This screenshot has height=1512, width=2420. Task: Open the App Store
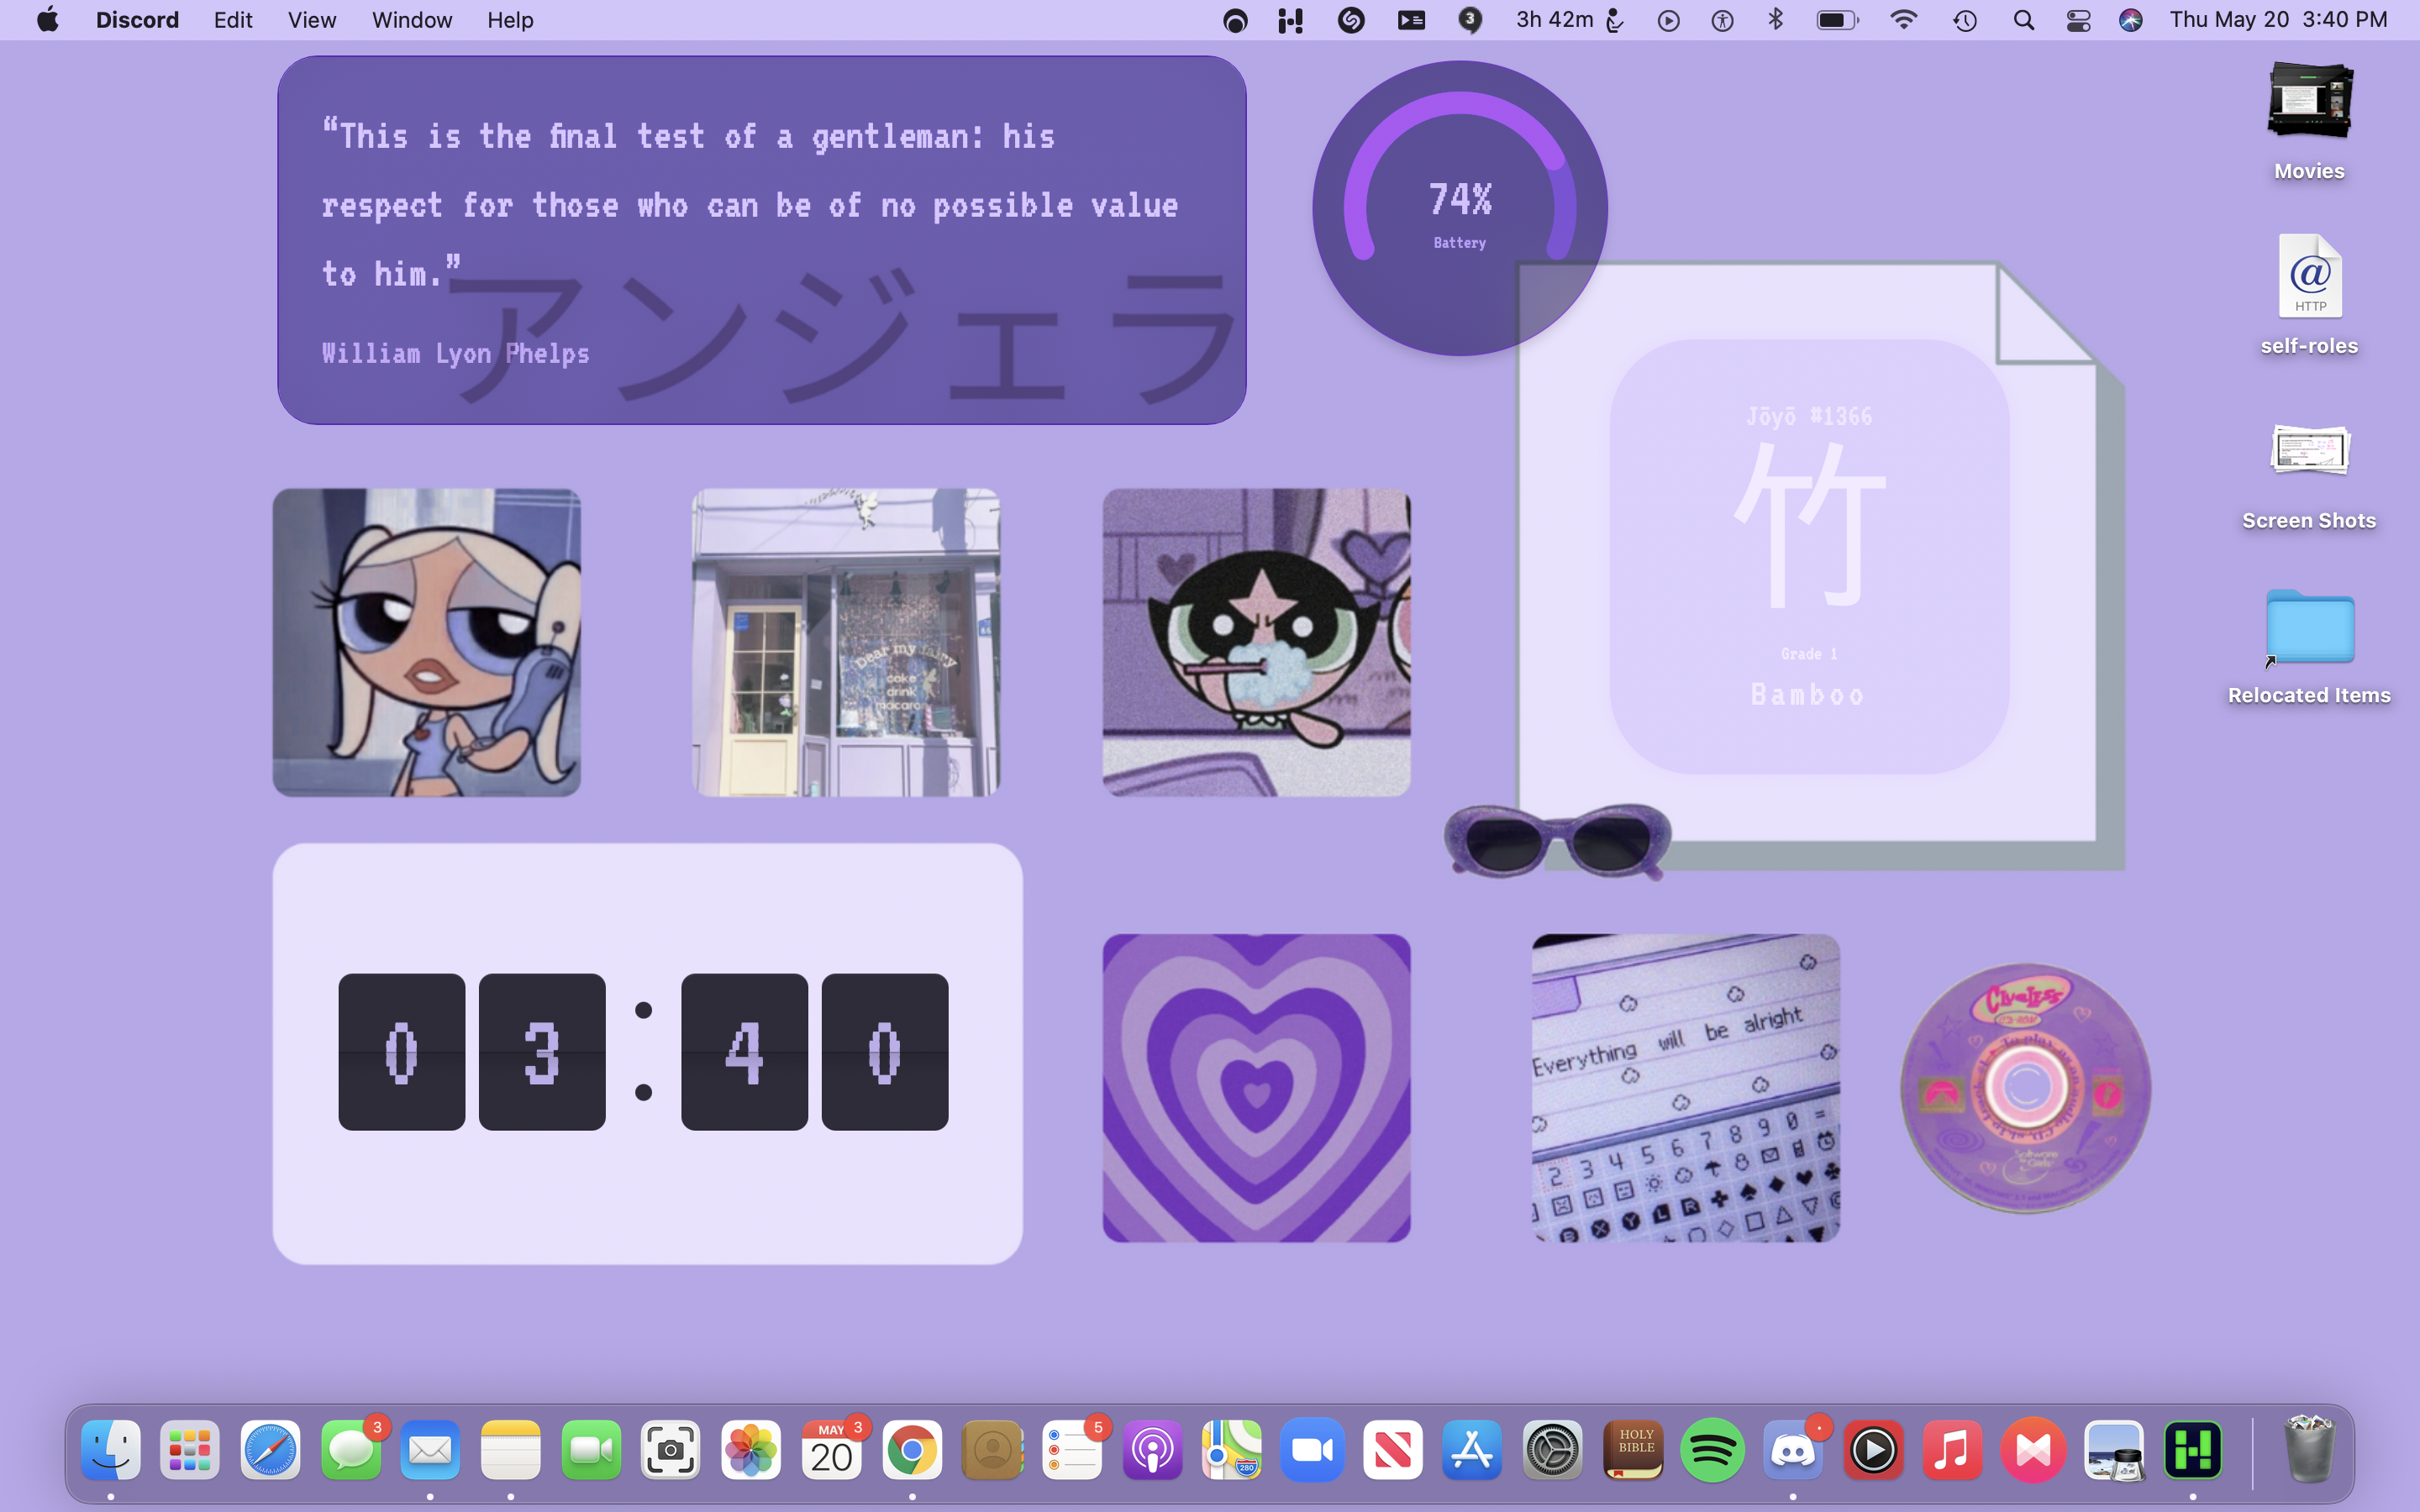click(x=1473, y=1450)
